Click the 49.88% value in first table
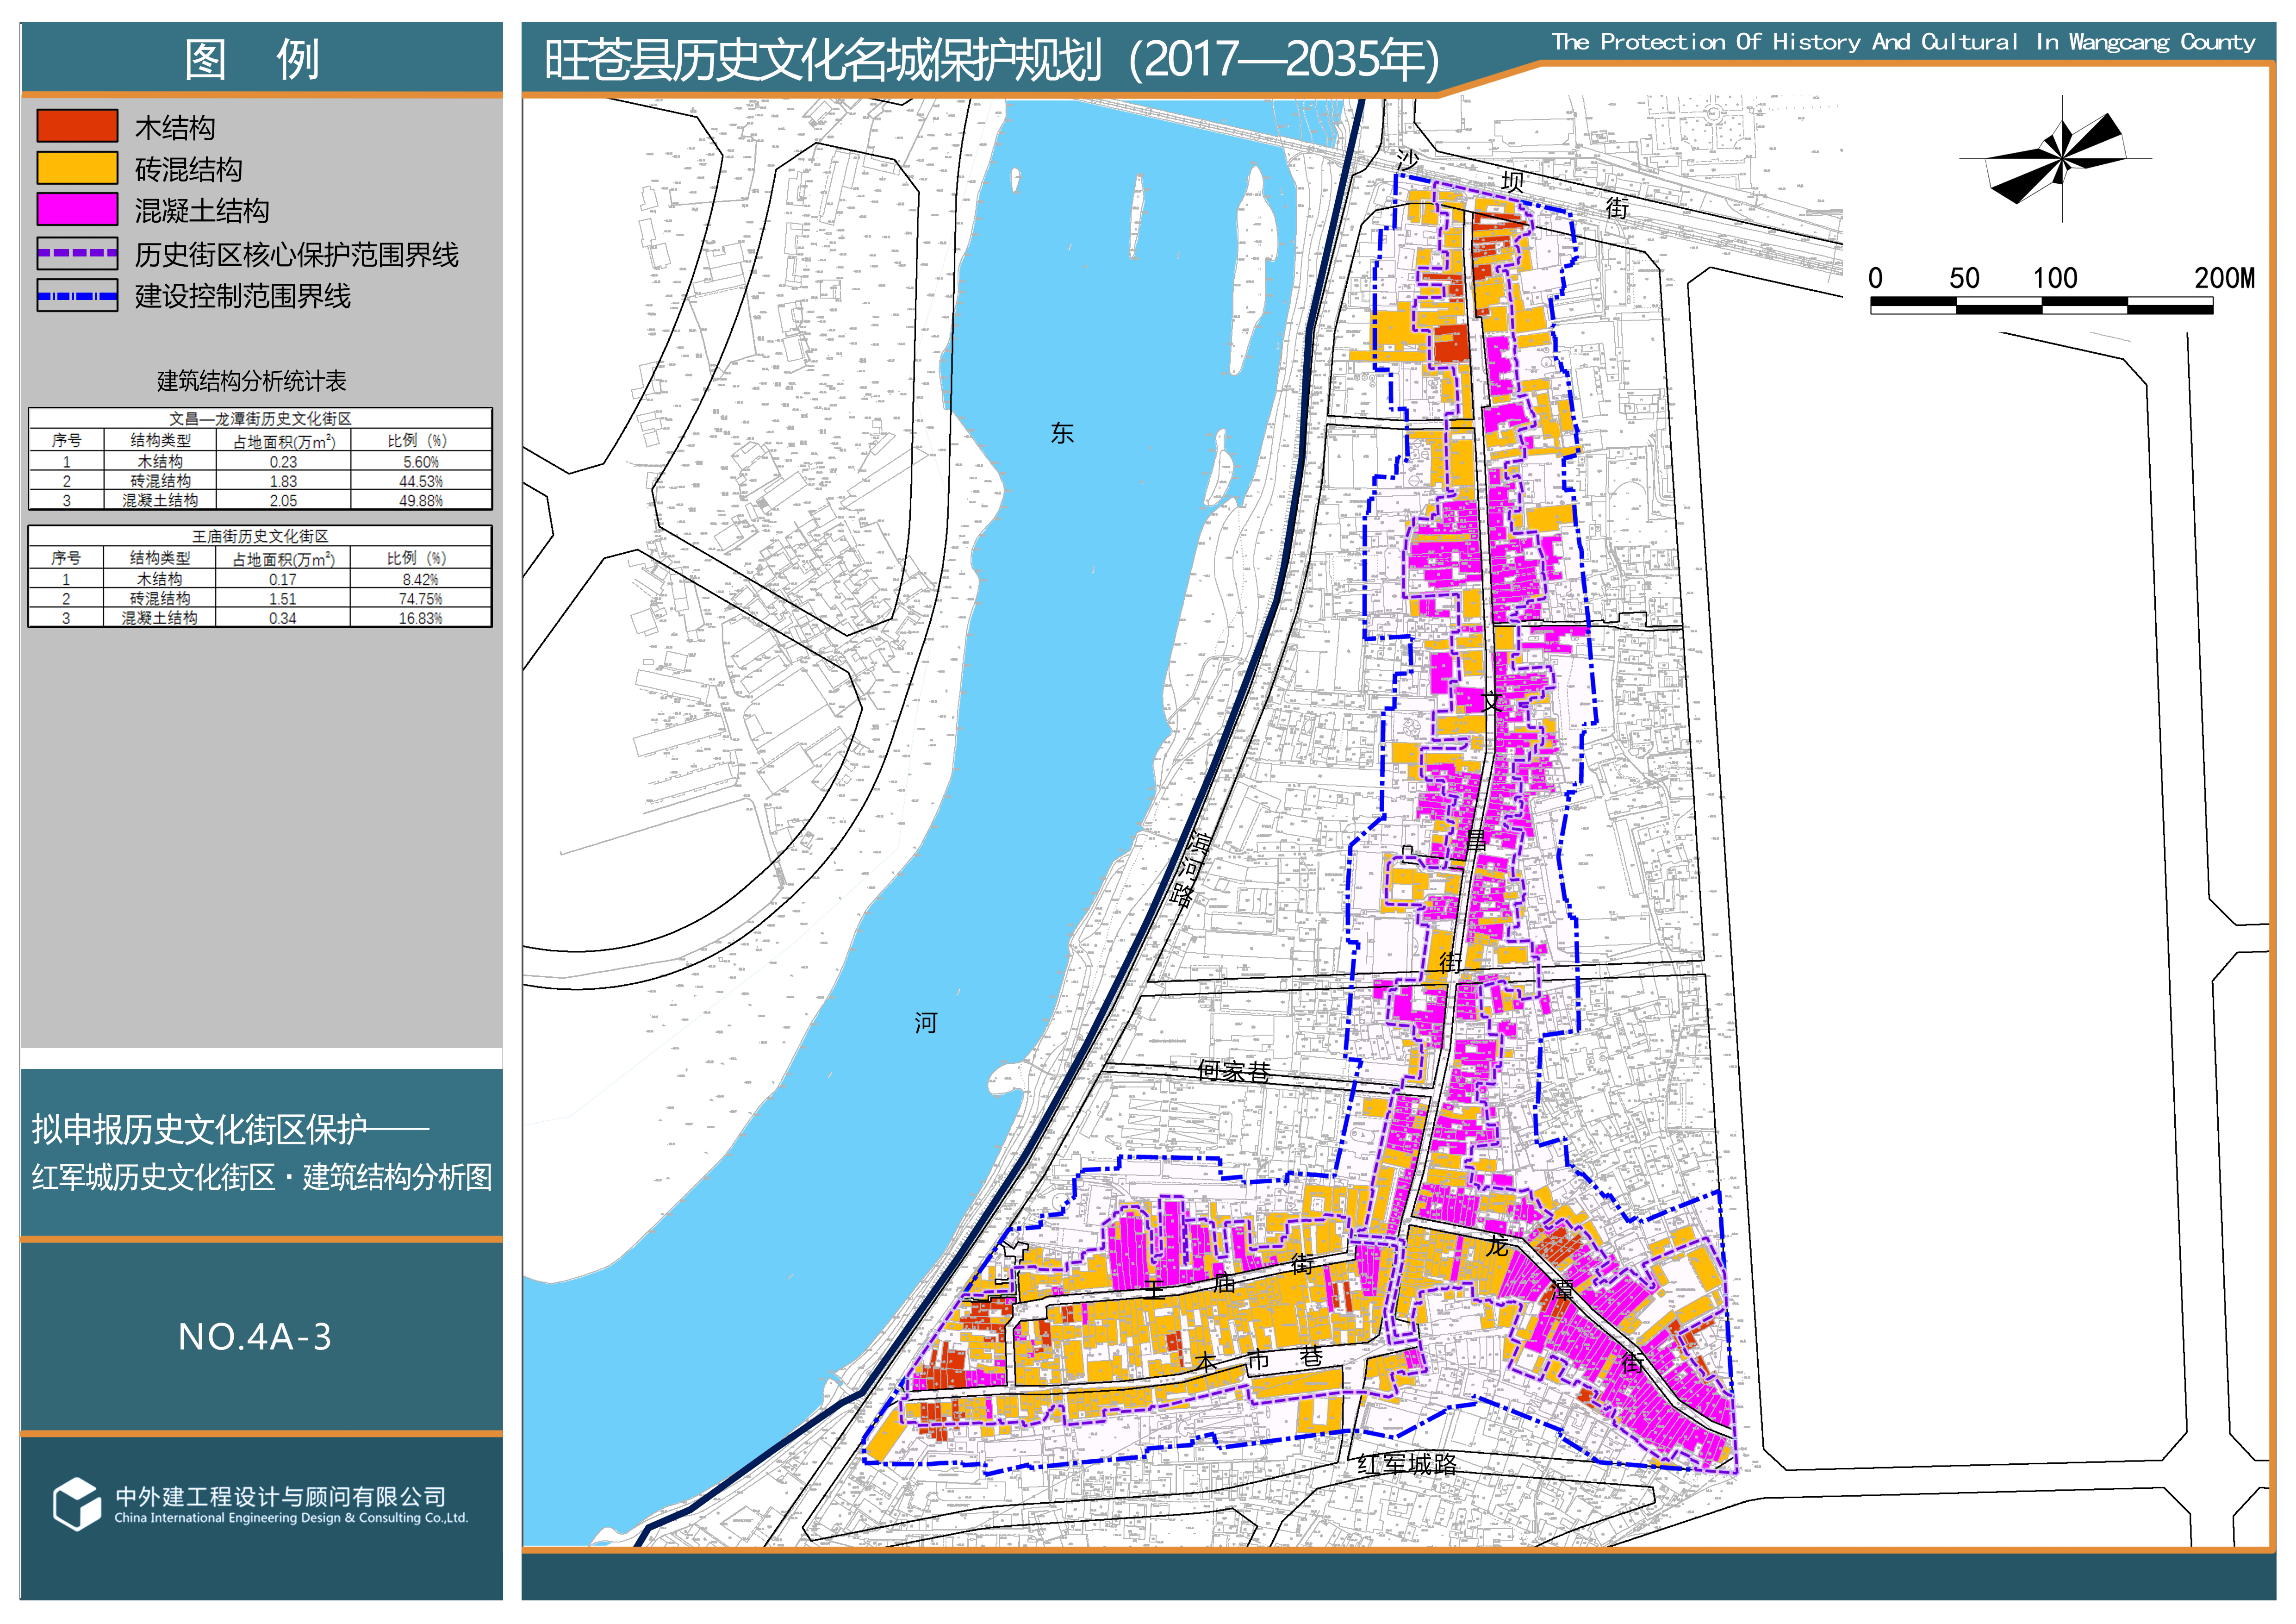The width and height of the screenshot is (2296, 1624). coord(421,501)
